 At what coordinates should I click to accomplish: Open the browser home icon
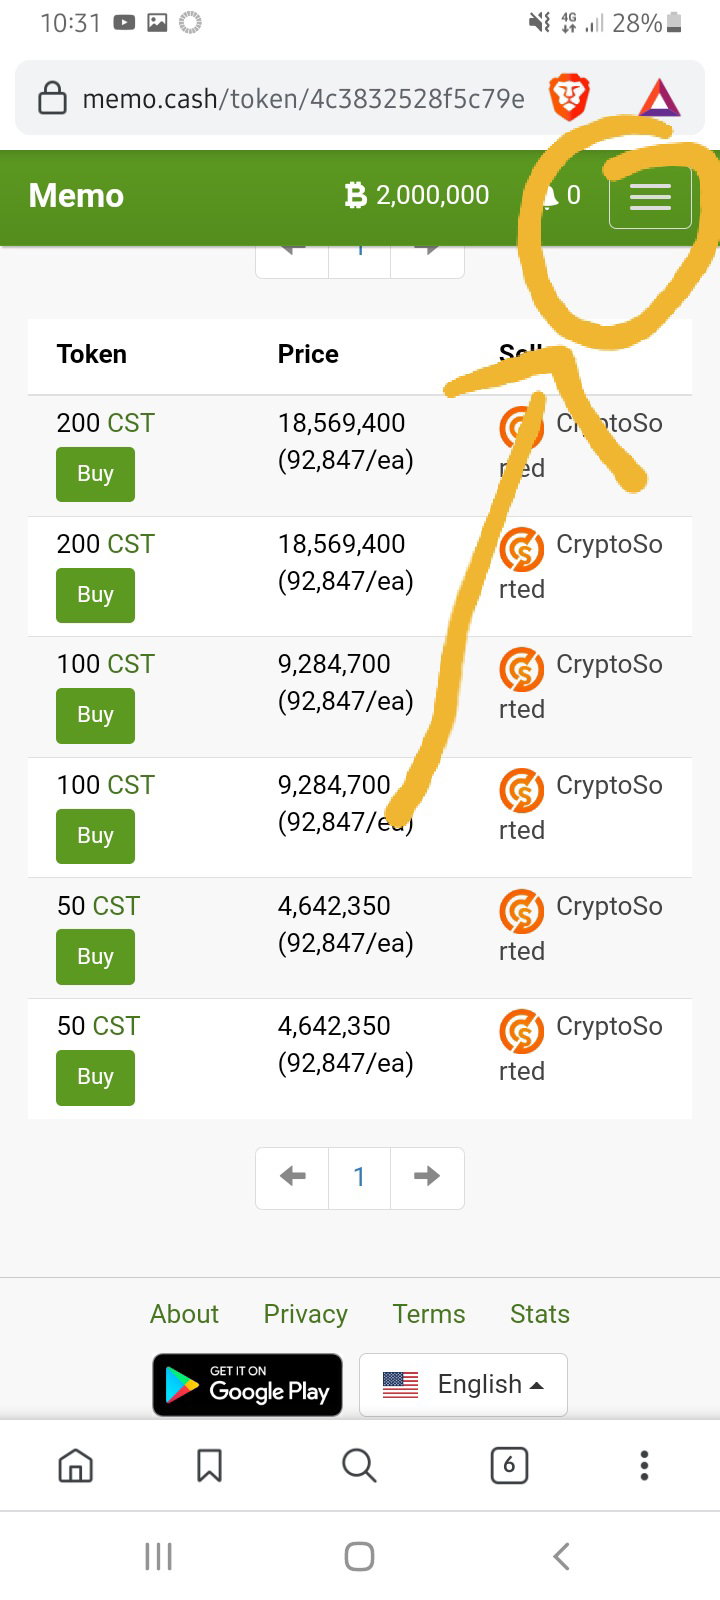75,1465
